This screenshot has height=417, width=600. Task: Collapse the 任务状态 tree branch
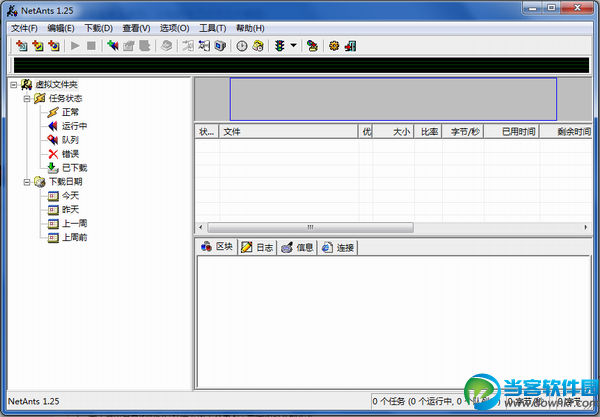(x=27, y=99)
